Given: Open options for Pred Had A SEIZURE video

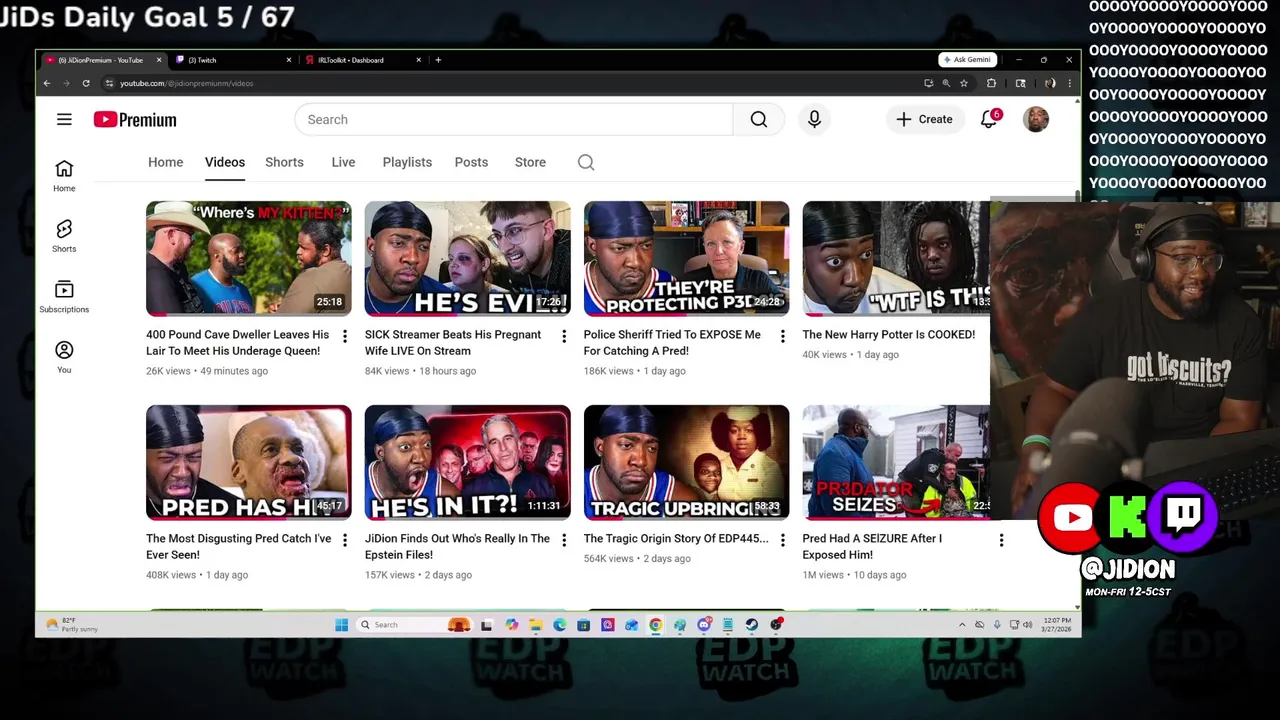Looking at the screenshot, I should [x=1001, y=540].
